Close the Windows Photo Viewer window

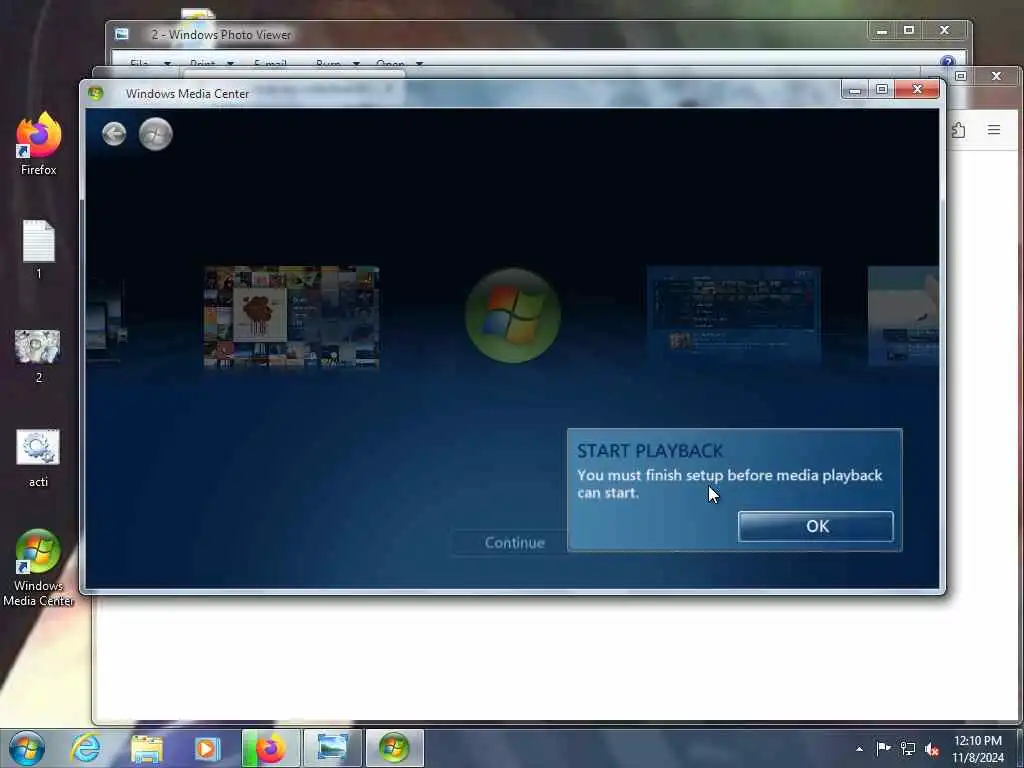click(x=944, y=30)
